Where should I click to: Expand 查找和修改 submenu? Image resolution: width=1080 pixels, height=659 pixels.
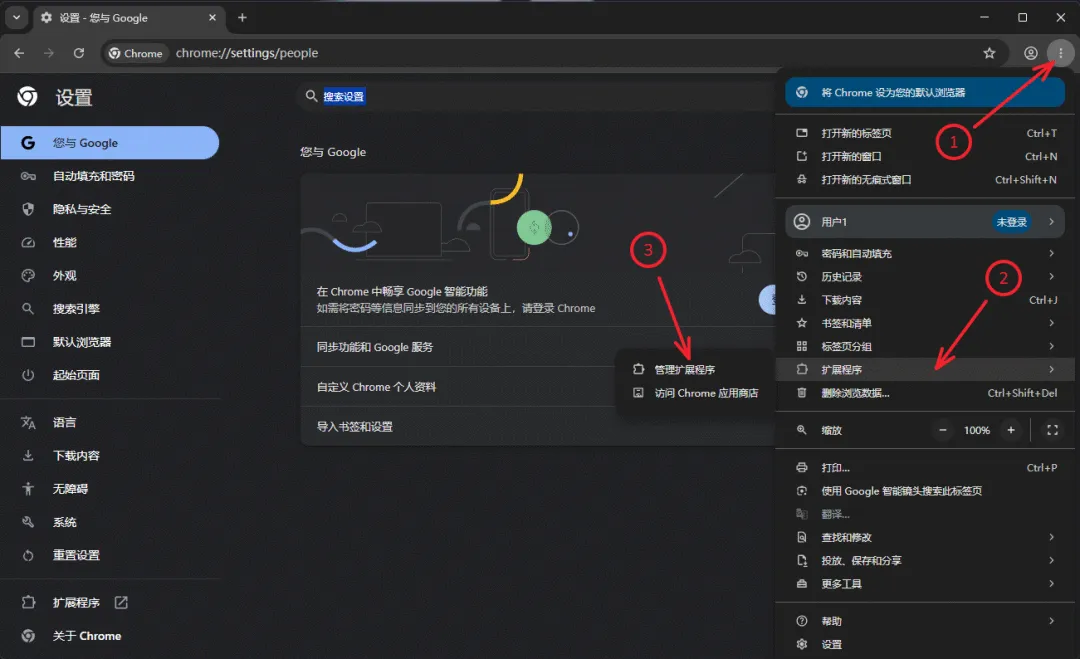925,537
